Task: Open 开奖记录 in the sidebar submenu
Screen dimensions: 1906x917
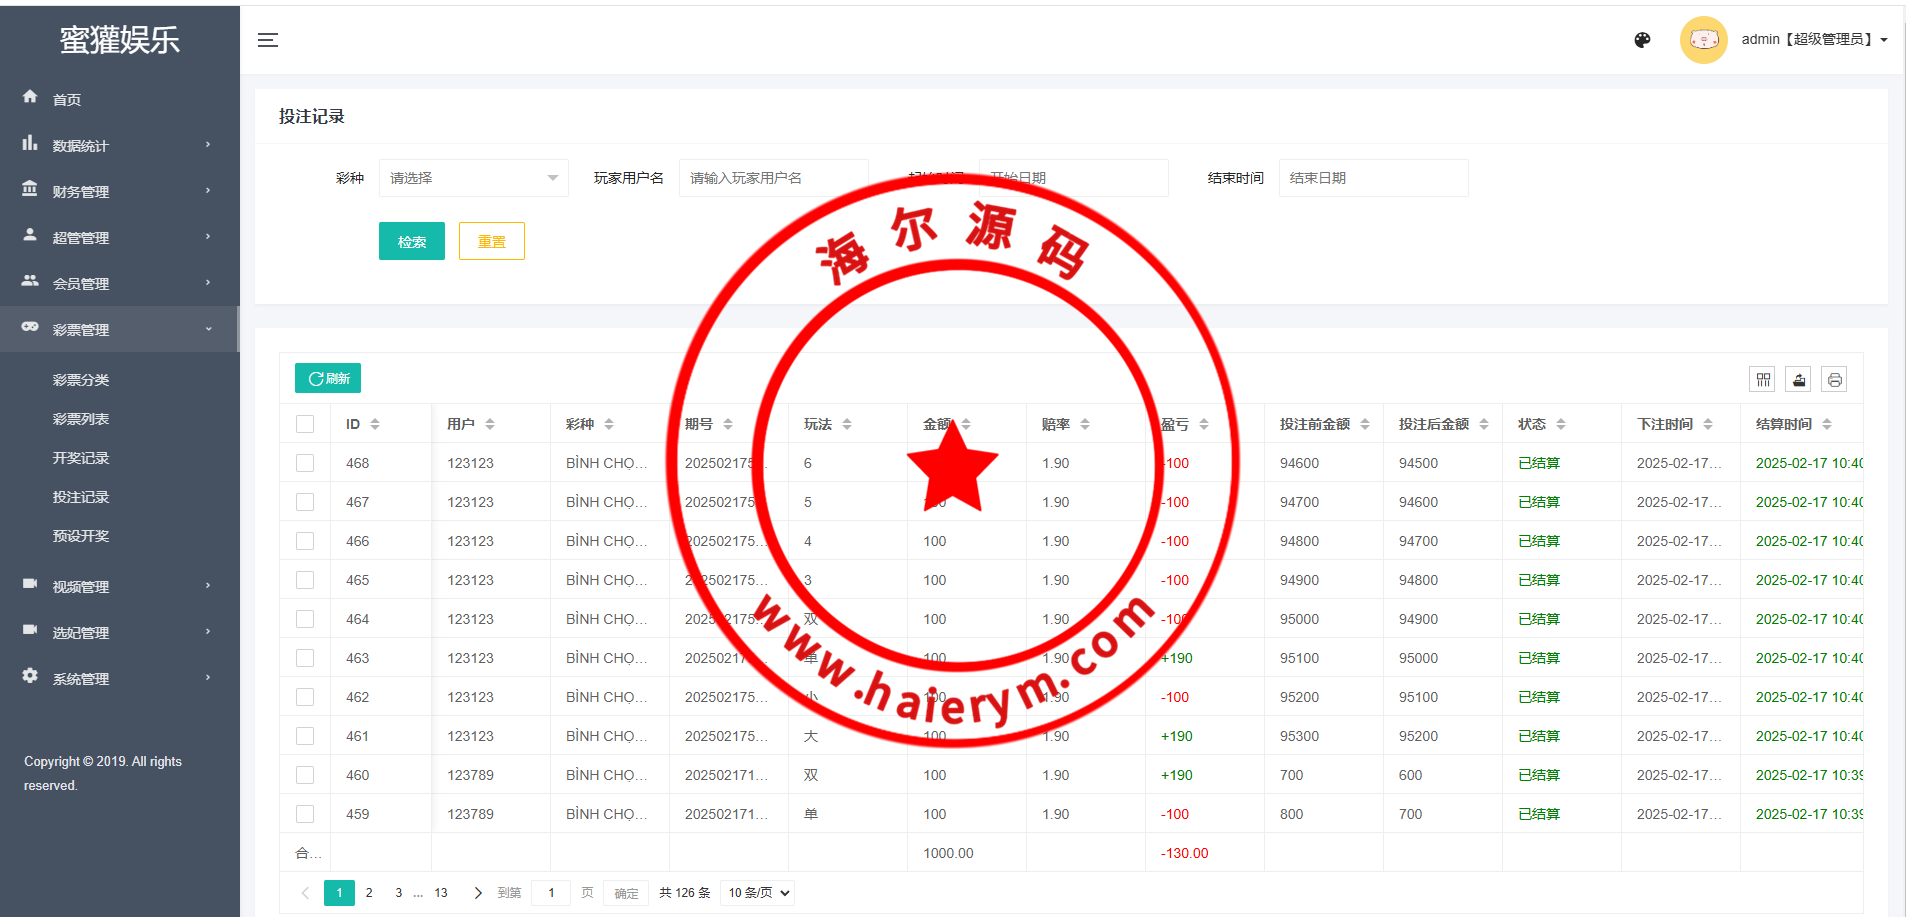Action: [81, 458]
